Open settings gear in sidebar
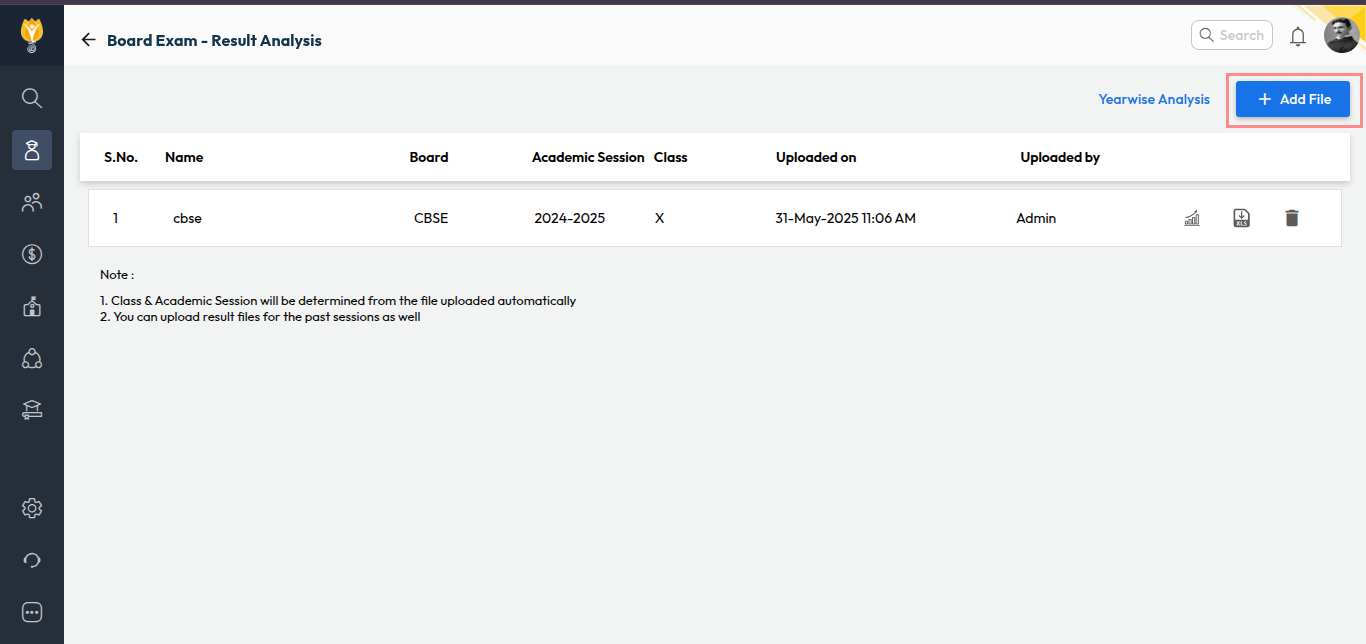The width and height of the screenshot is (1366, 644). pyautogui.click(x=32, y=508)
